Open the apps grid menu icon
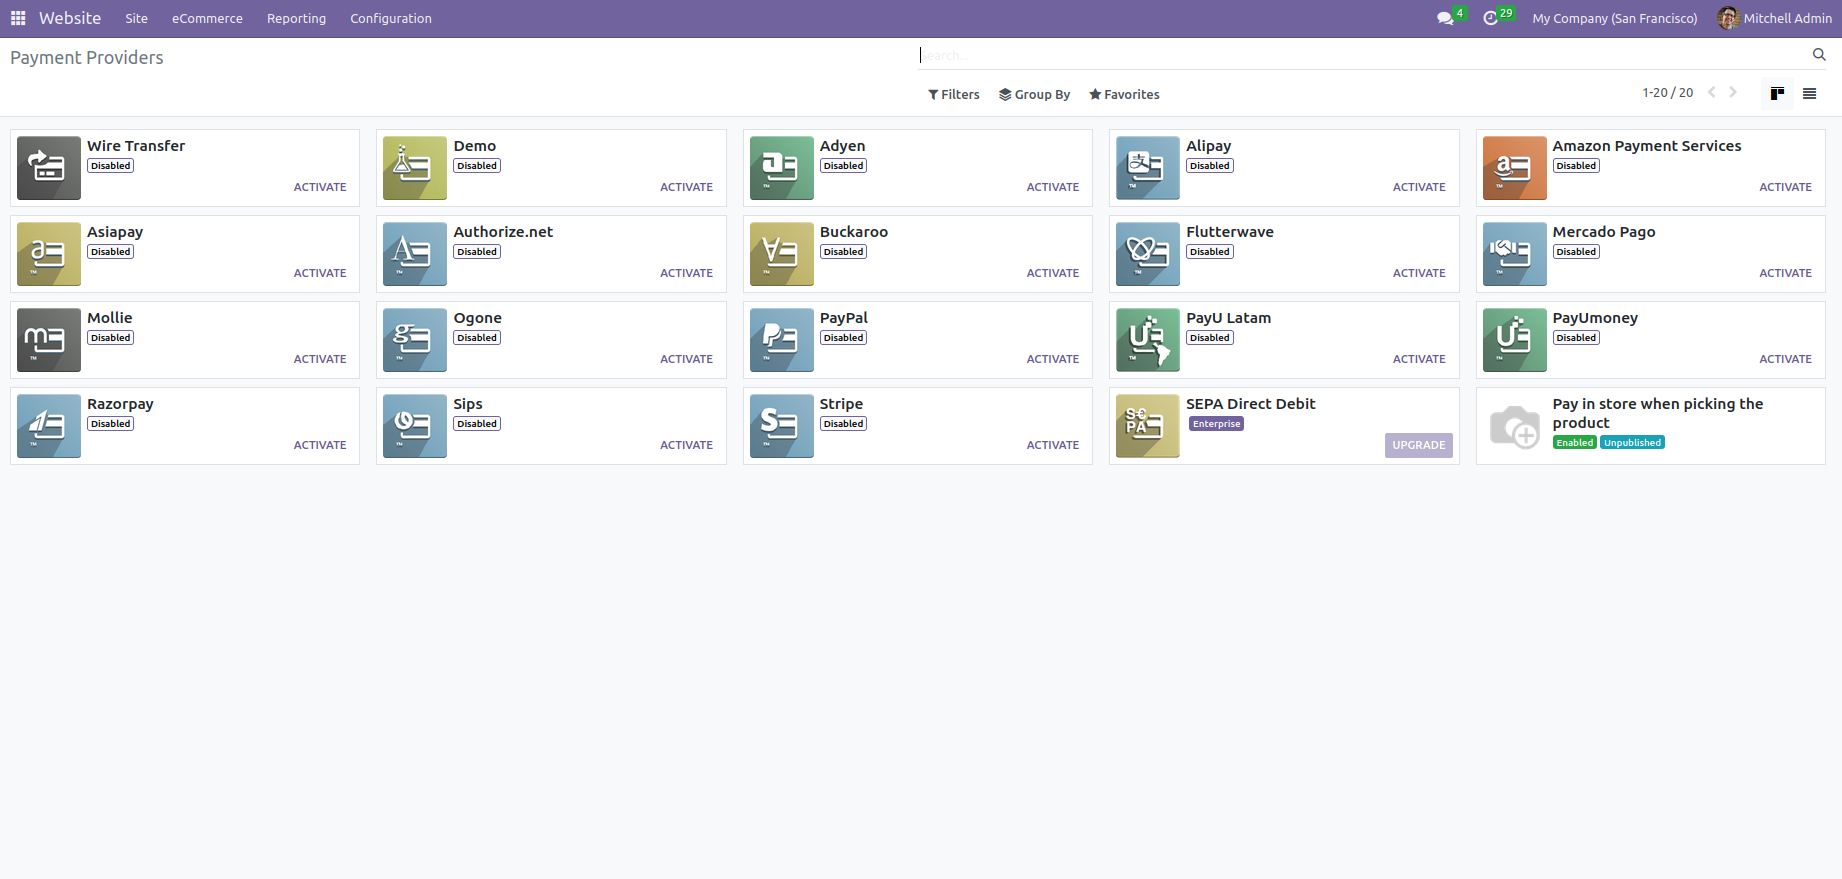Viewport: 1842px width, 879px height. click(x=18, y=18)
